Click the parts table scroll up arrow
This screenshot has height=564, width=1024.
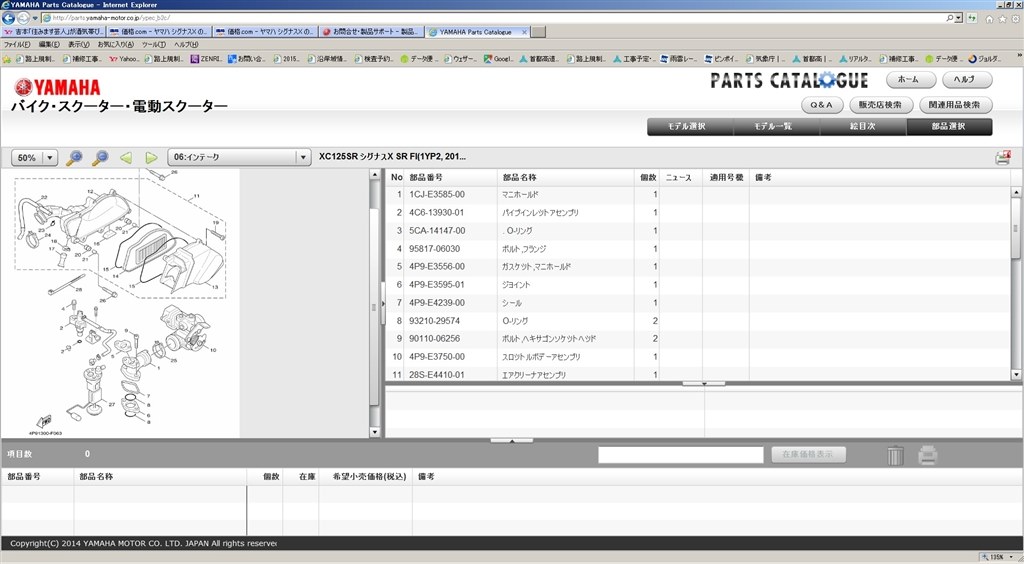tap(1016, 192)
